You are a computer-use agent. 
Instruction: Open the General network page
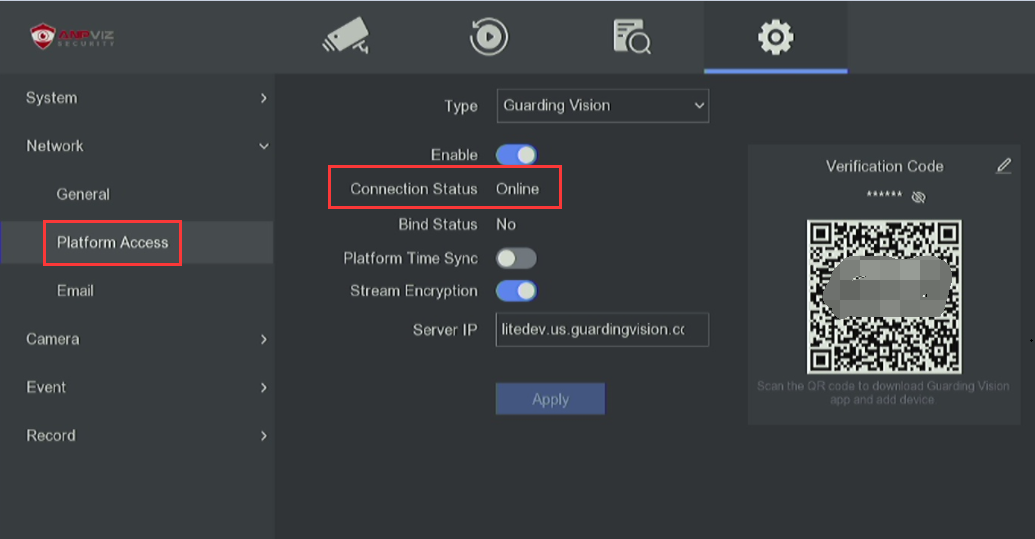[x=83, y=194]
